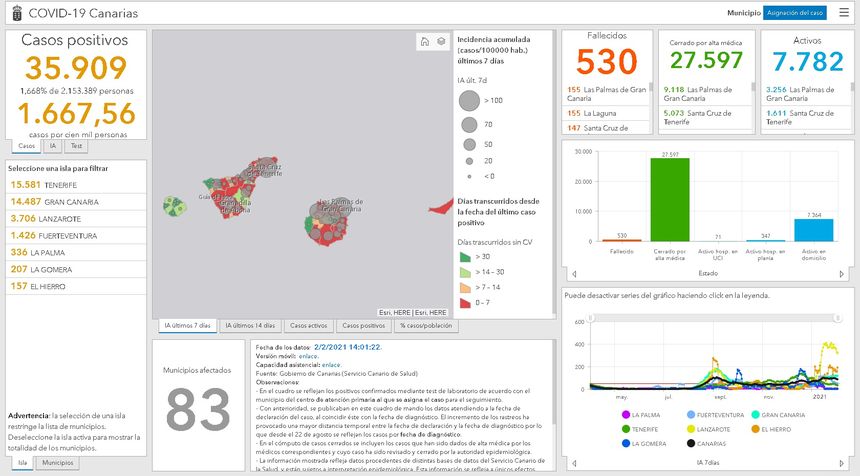Screen dimensions: 860x476
Task: Open the map layers list icon
Action: pyautogui.click(x=440, y=42)
